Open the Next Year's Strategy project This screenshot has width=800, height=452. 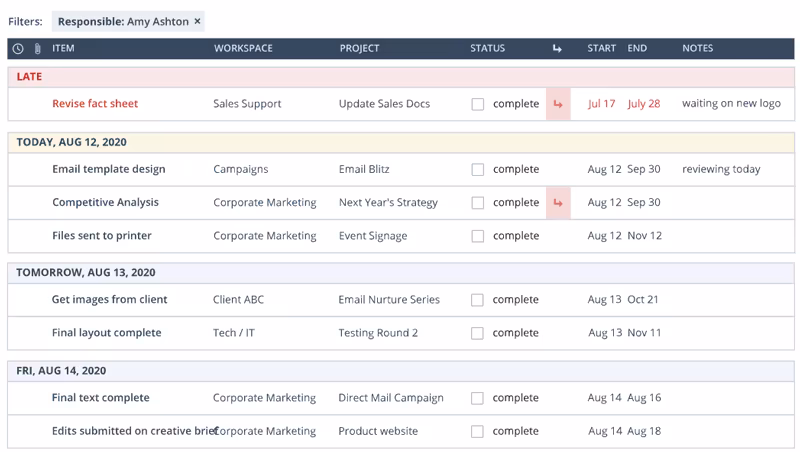(388, 203)
